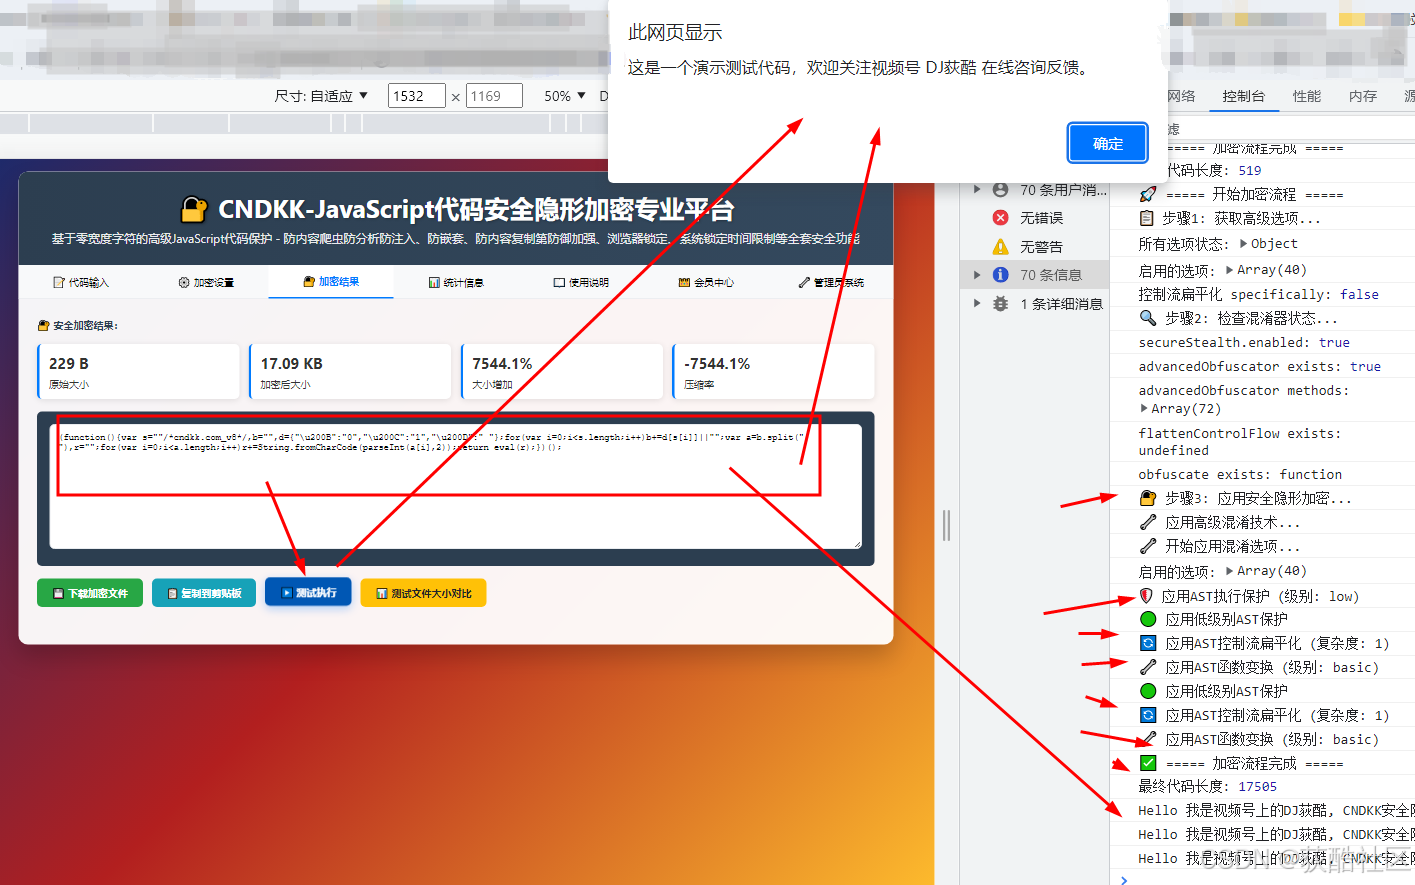This screenshot has height=885, width=1415.
Task: Click the 确定 button in the alert dialog
Action: [1107, 143]
